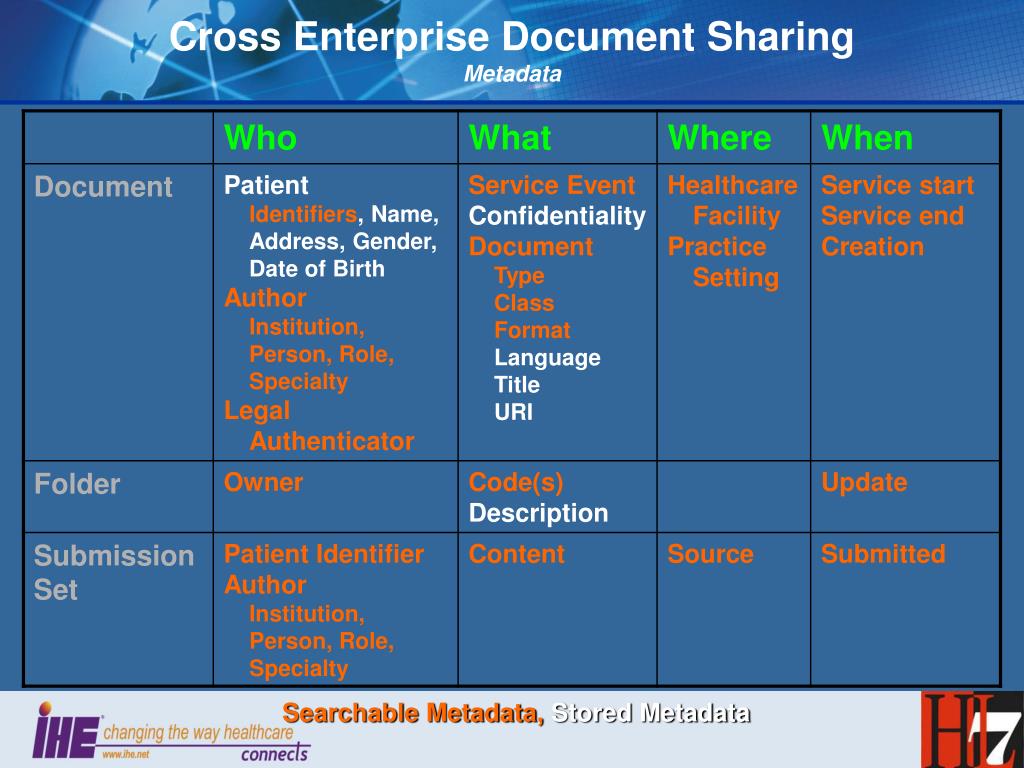Click the "Facility" text
Screen dimensions: 1024x768
click(737, 216)
